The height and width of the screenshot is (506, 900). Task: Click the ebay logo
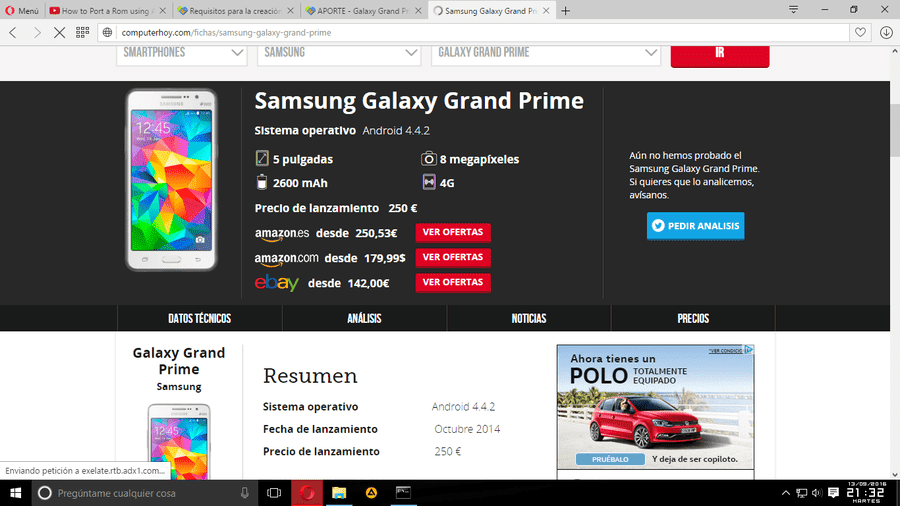(277, 282)
